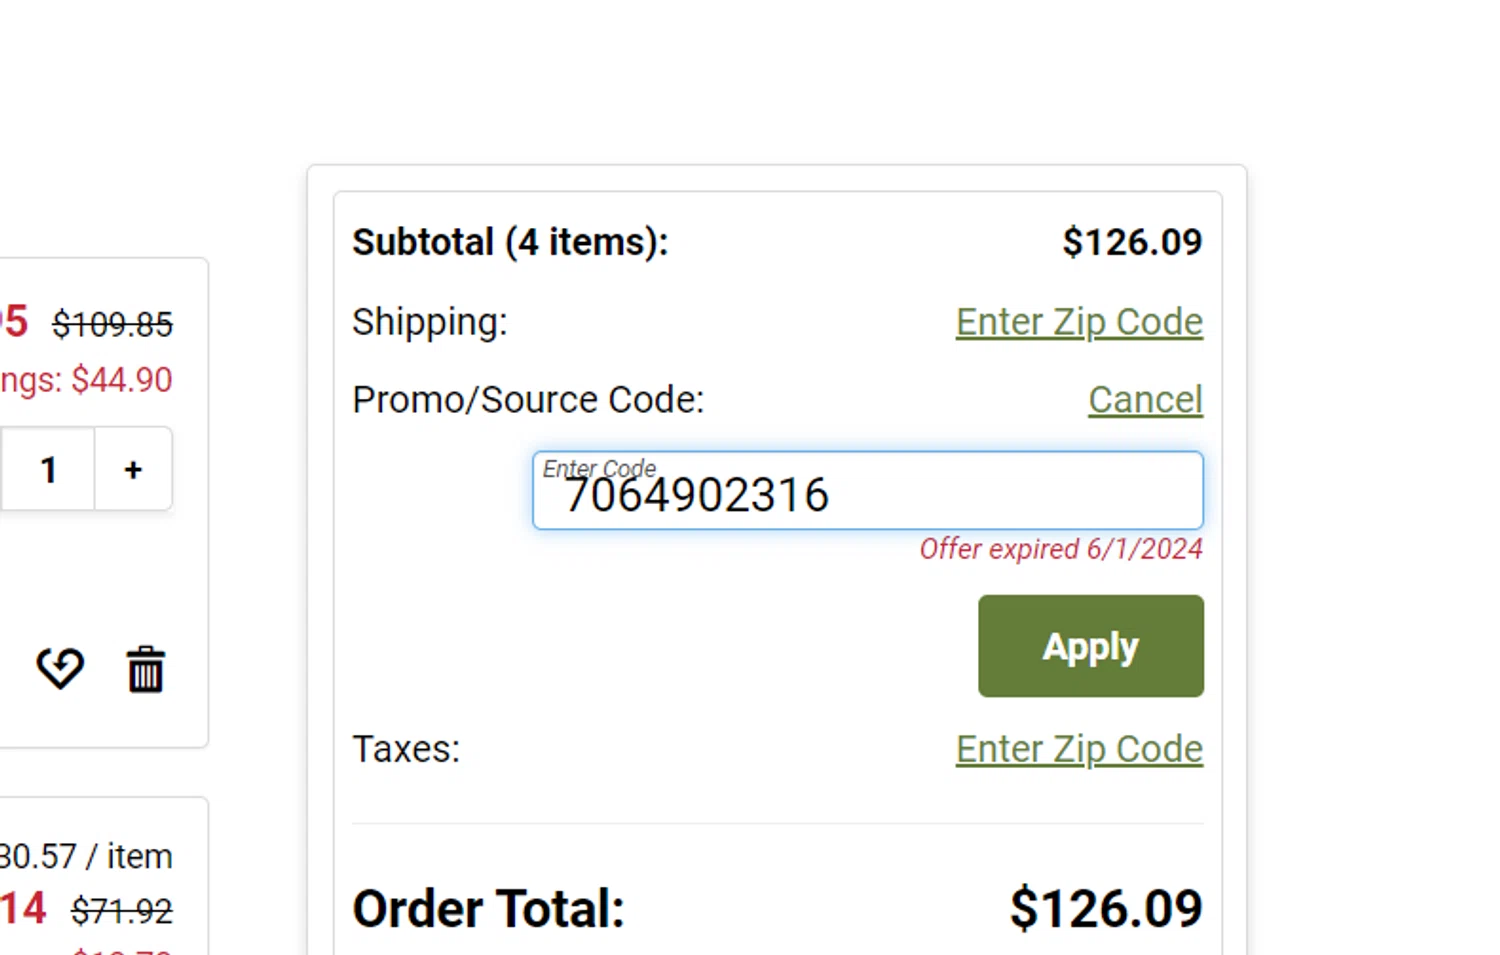Click the heart save-for-later icon
The width and height of the screenshot is (1500, 955).
(x=60, y=668)
